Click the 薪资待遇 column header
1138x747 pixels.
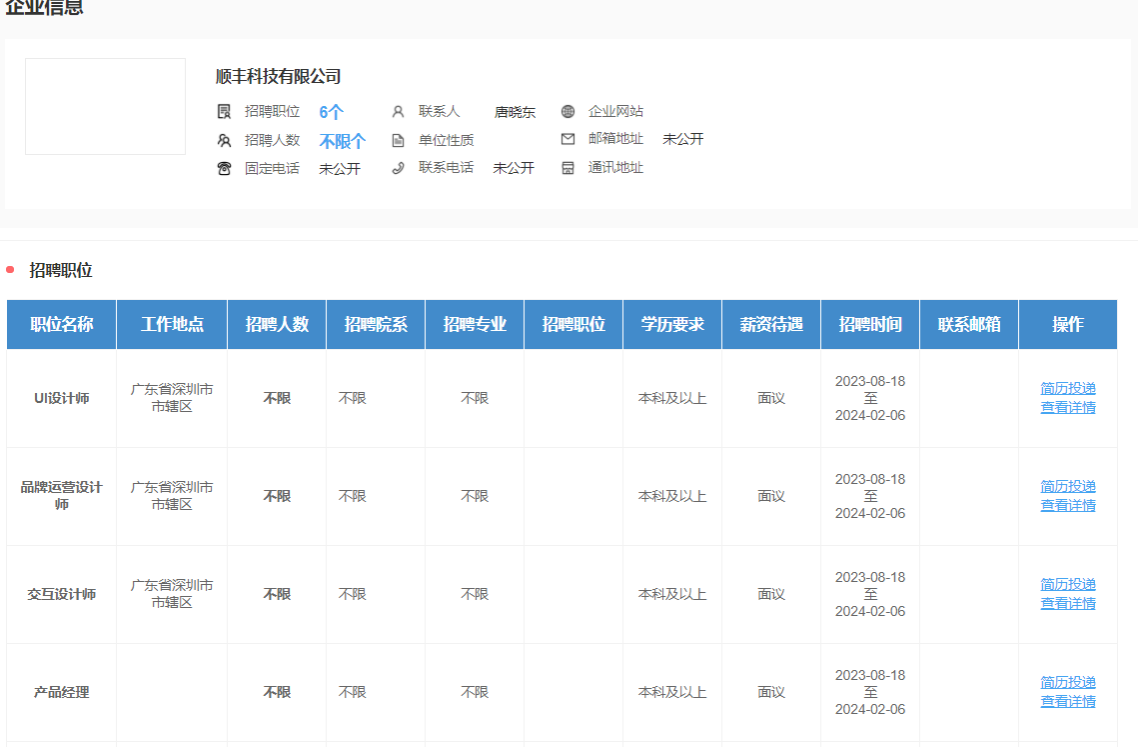pos(771,324)
